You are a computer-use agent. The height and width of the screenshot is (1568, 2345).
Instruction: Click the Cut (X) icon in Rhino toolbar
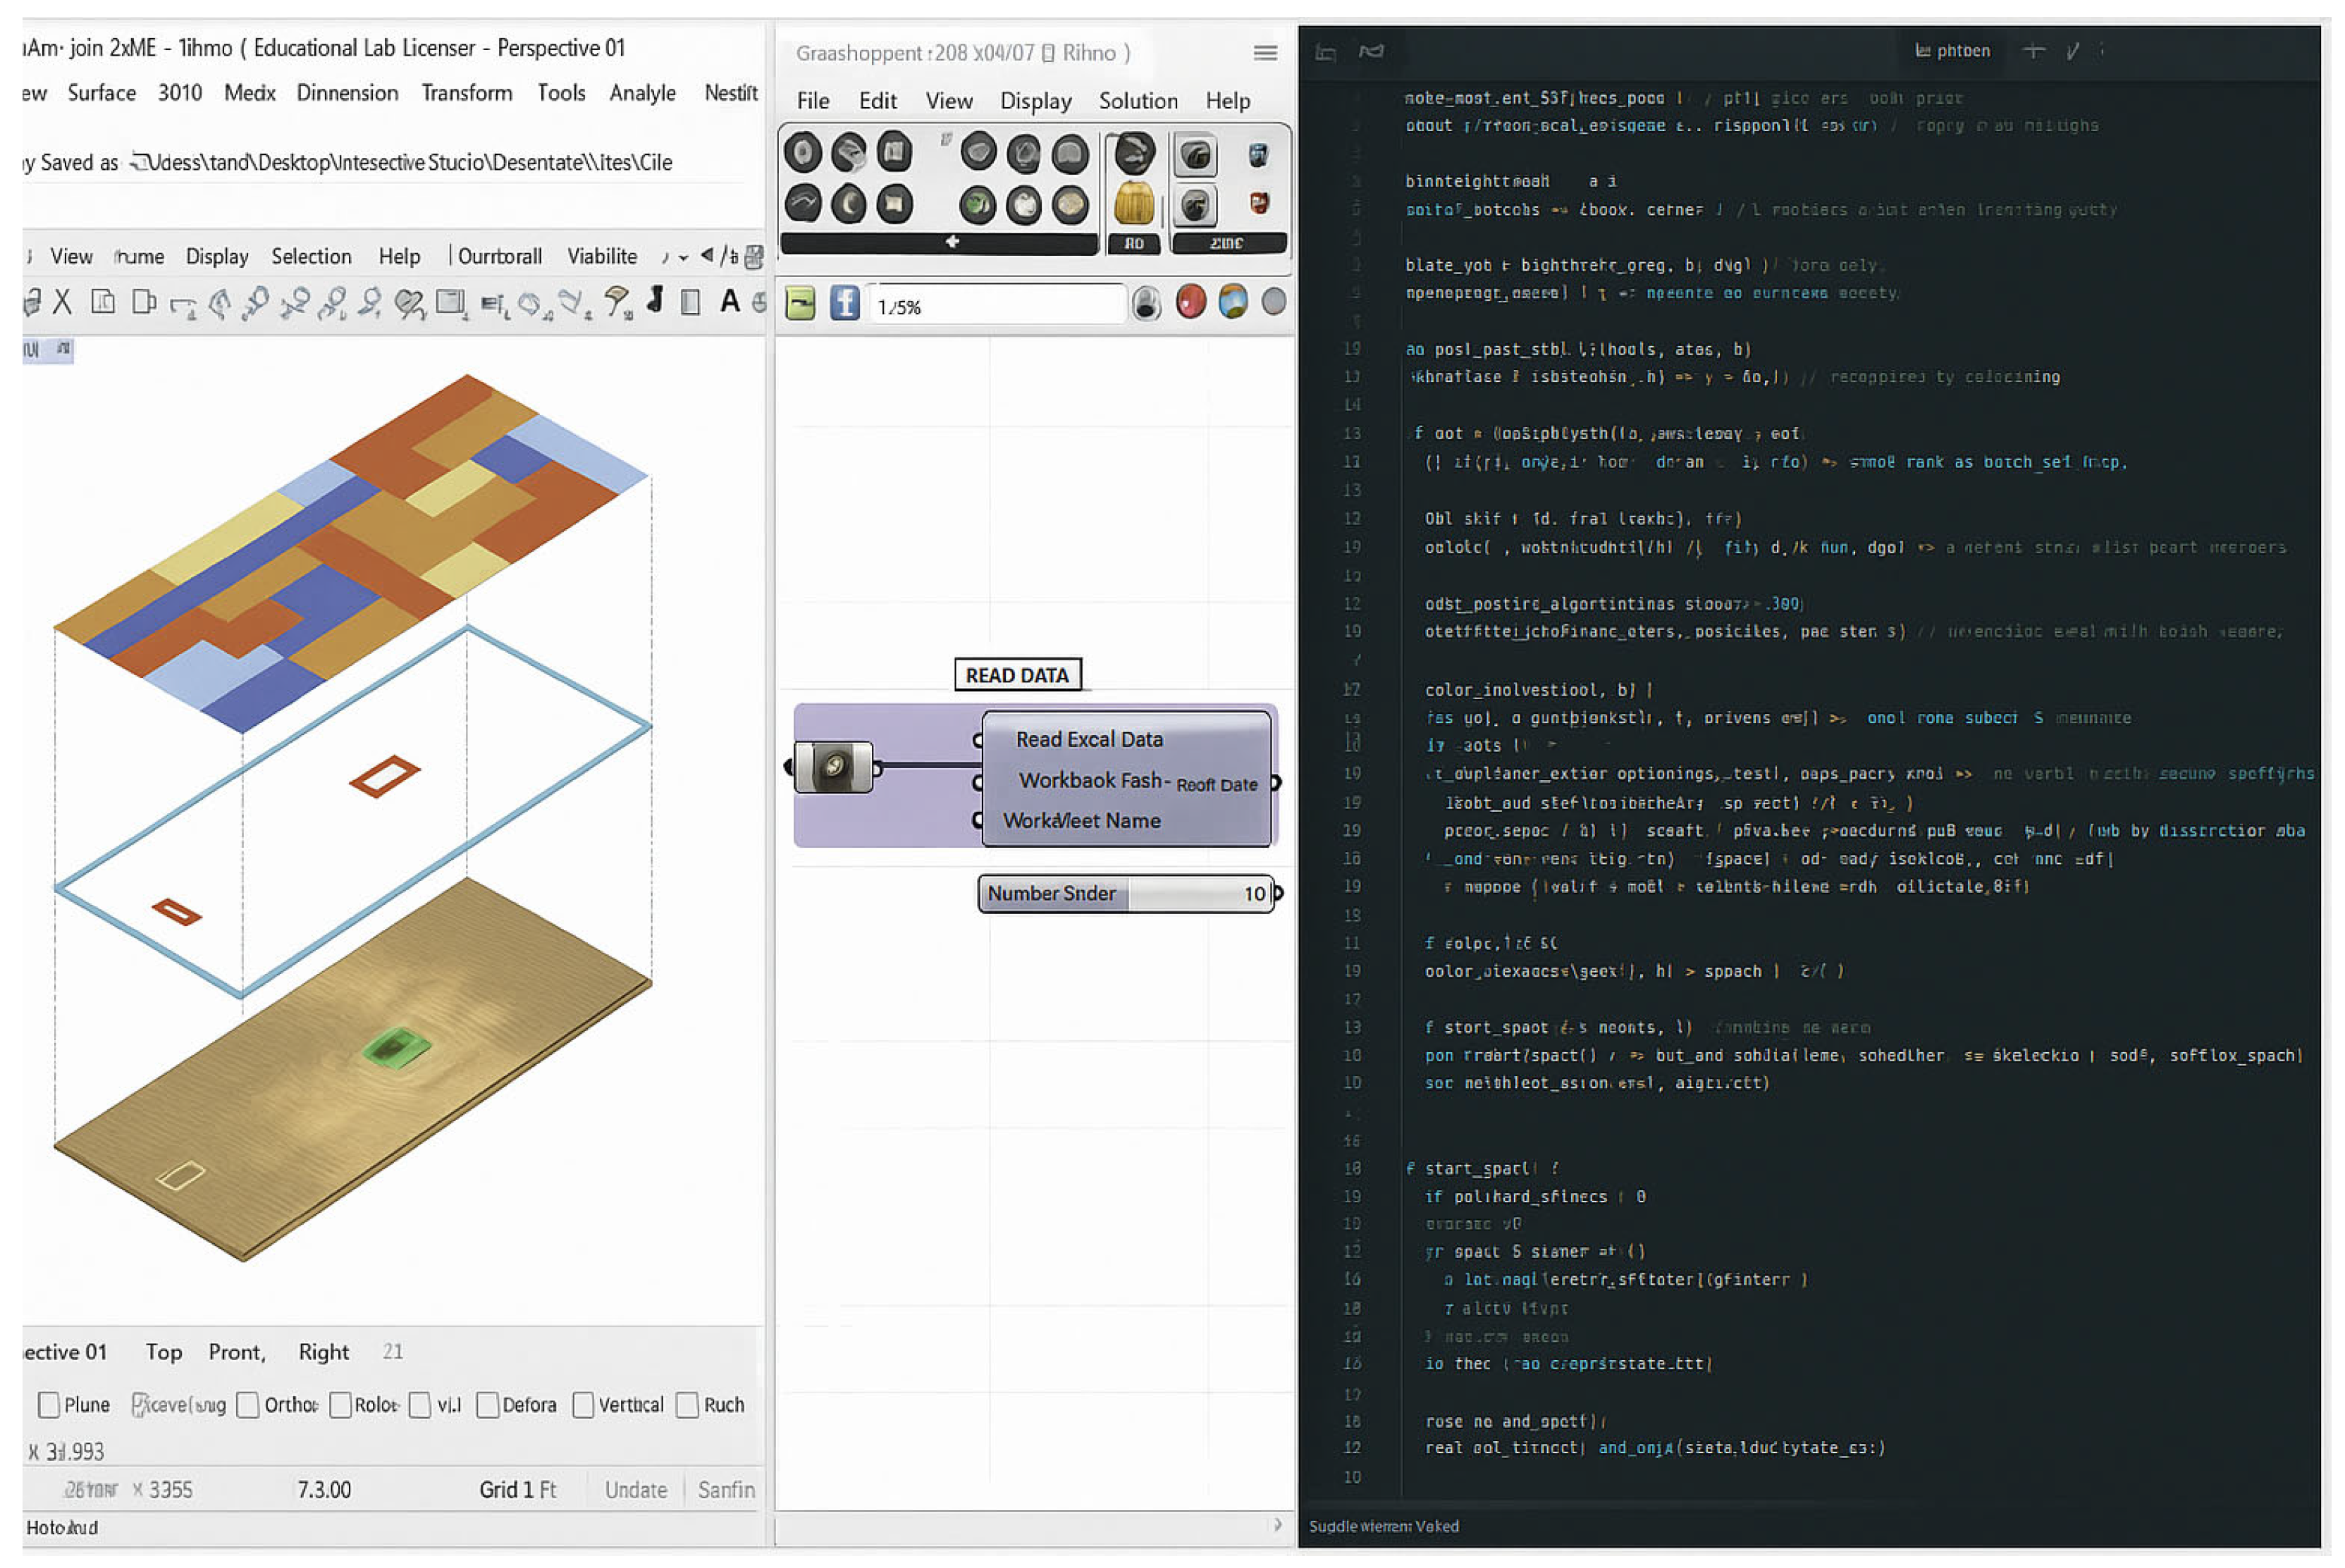point(63,302)
